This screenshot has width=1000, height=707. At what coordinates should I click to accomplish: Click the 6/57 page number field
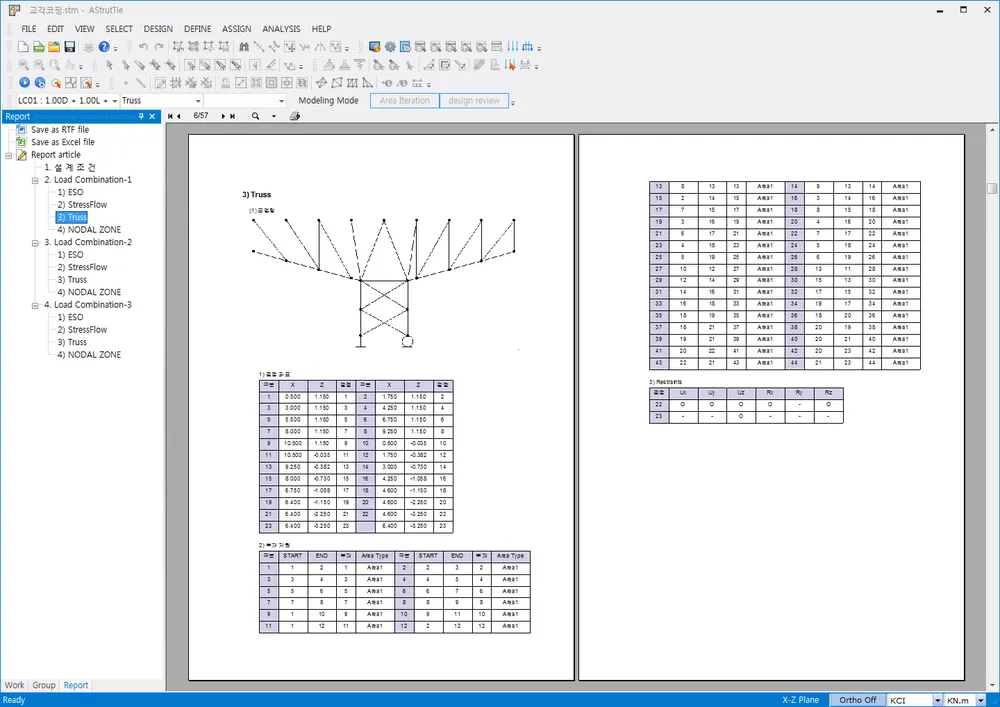coord(201,116)
